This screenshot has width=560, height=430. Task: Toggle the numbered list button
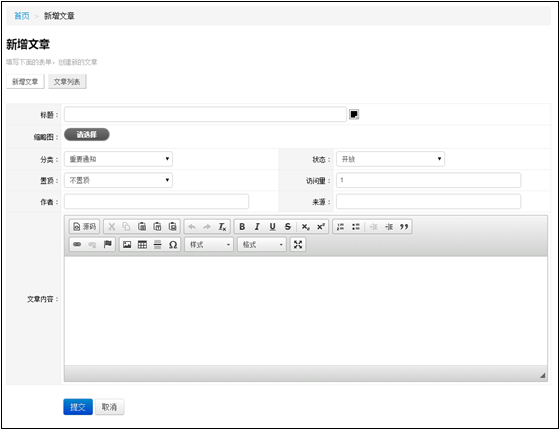point(340,226)
